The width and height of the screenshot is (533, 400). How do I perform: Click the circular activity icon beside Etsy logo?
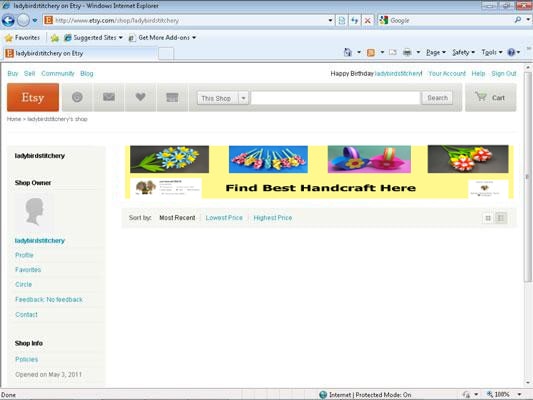pos(77,98)
